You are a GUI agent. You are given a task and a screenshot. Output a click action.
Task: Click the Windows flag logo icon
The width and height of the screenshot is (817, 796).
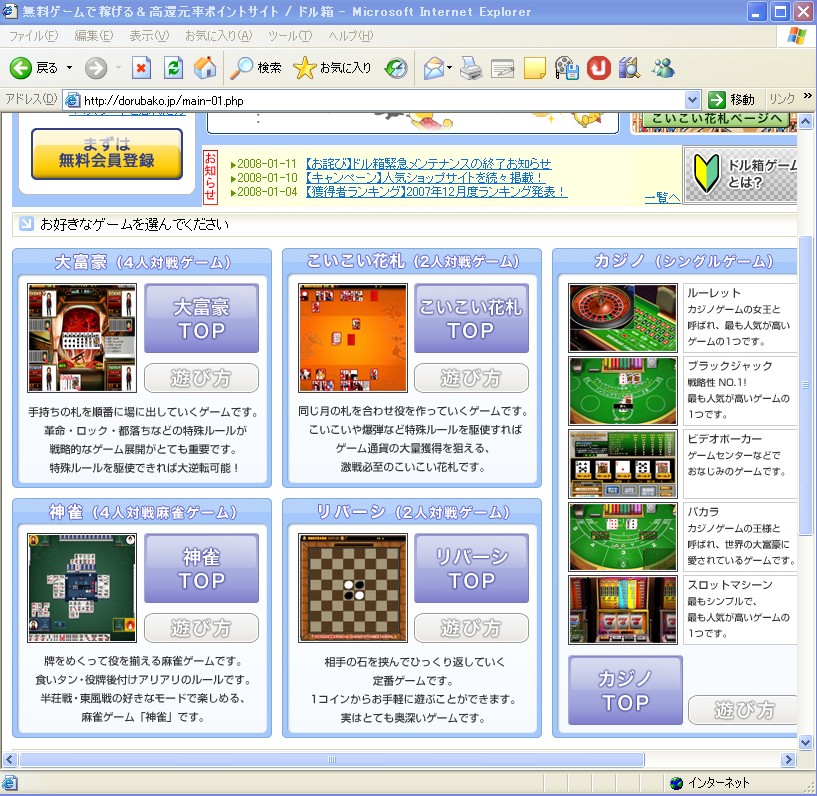797,35
